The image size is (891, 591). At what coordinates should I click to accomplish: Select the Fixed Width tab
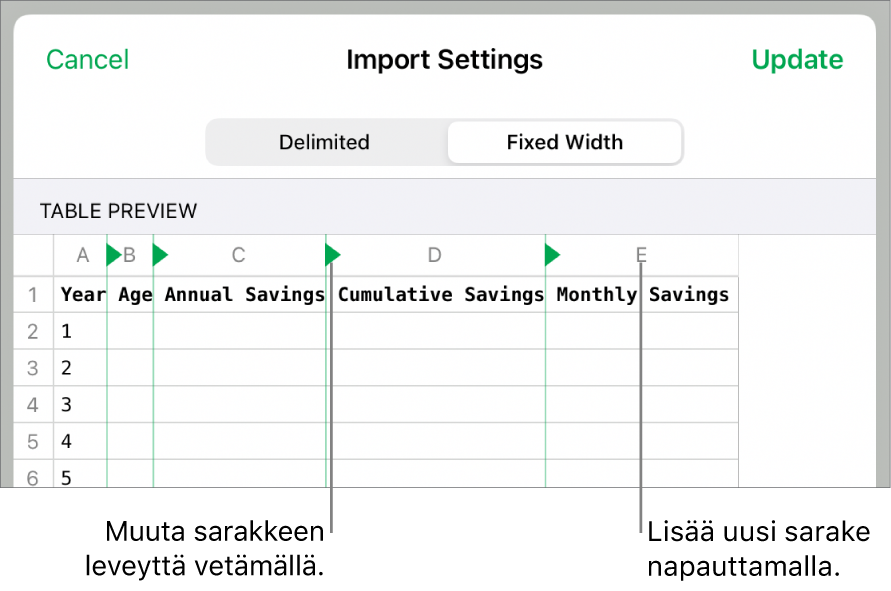click(564, 142)
